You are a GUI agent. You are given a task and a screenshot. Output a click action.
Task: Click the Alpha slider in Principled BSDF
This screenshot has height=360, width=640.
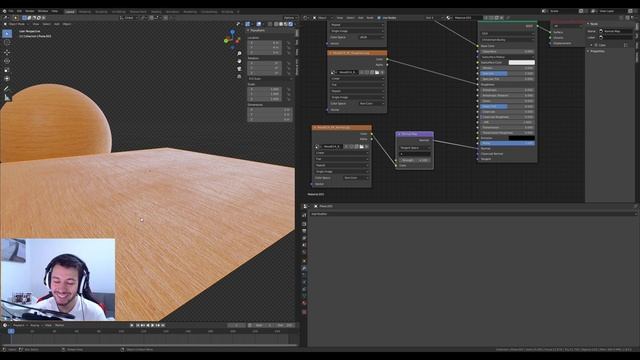click(x=507, y=143)
